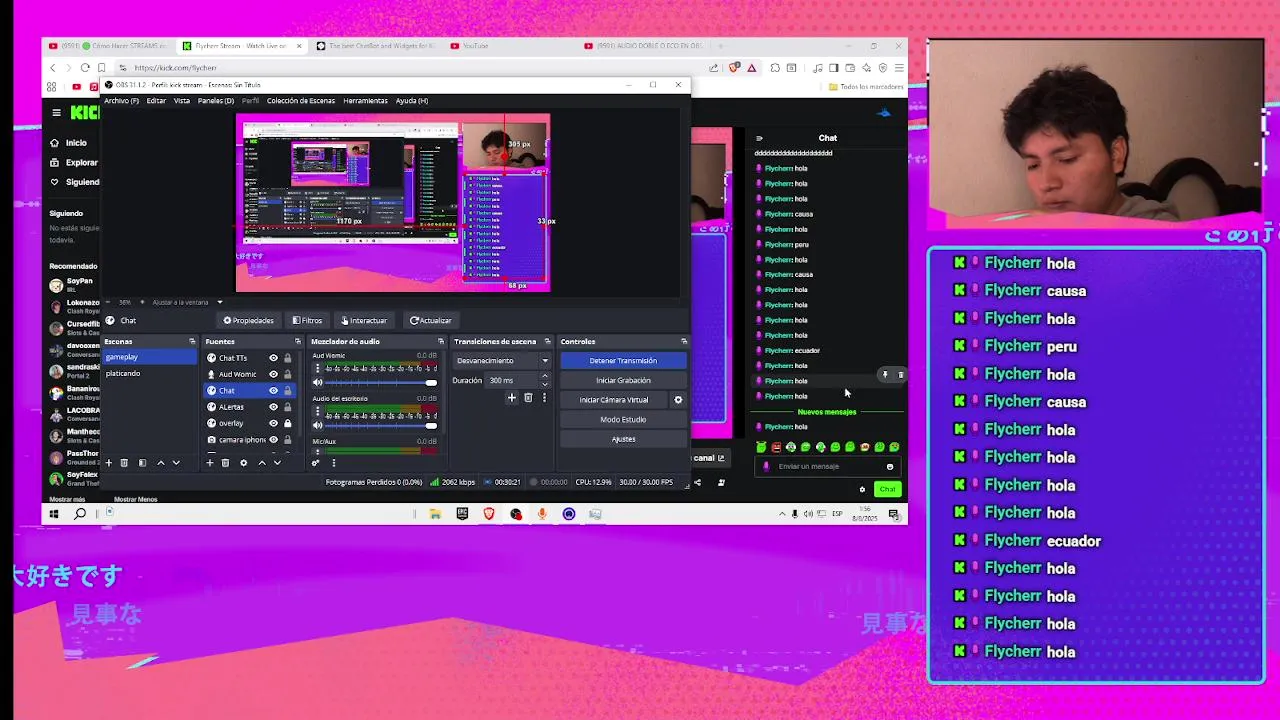The image size is (1280, 720).
Task: Click Iniciar Cámara Virtual button
Action: tap(614, 400)
